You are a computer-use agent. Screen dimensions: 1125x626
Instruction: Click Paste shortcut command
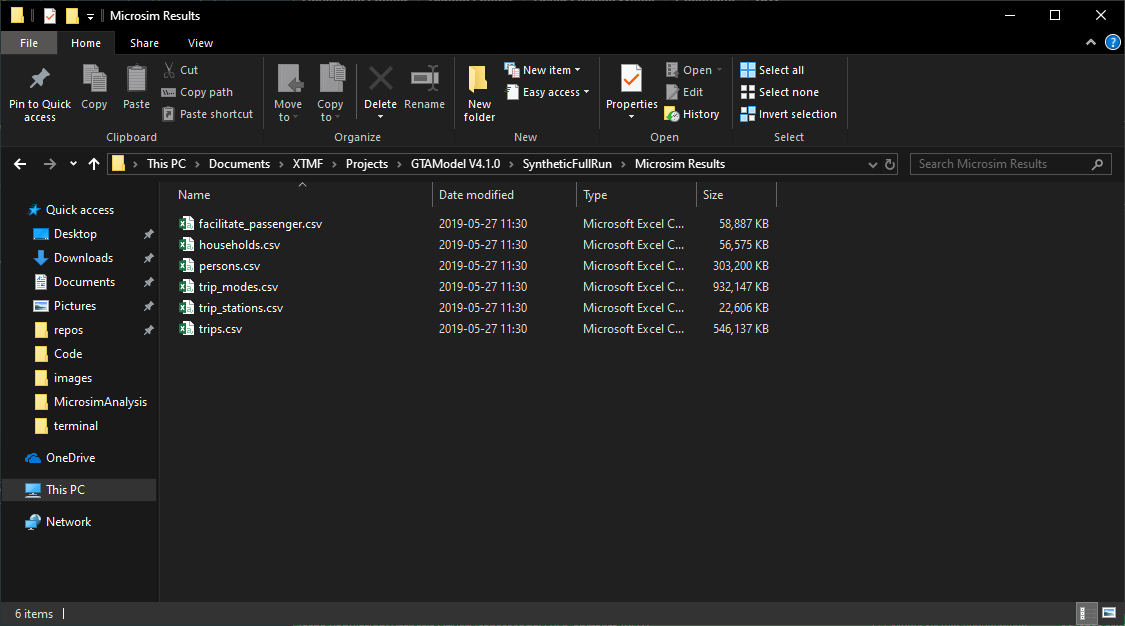point(207,114)
